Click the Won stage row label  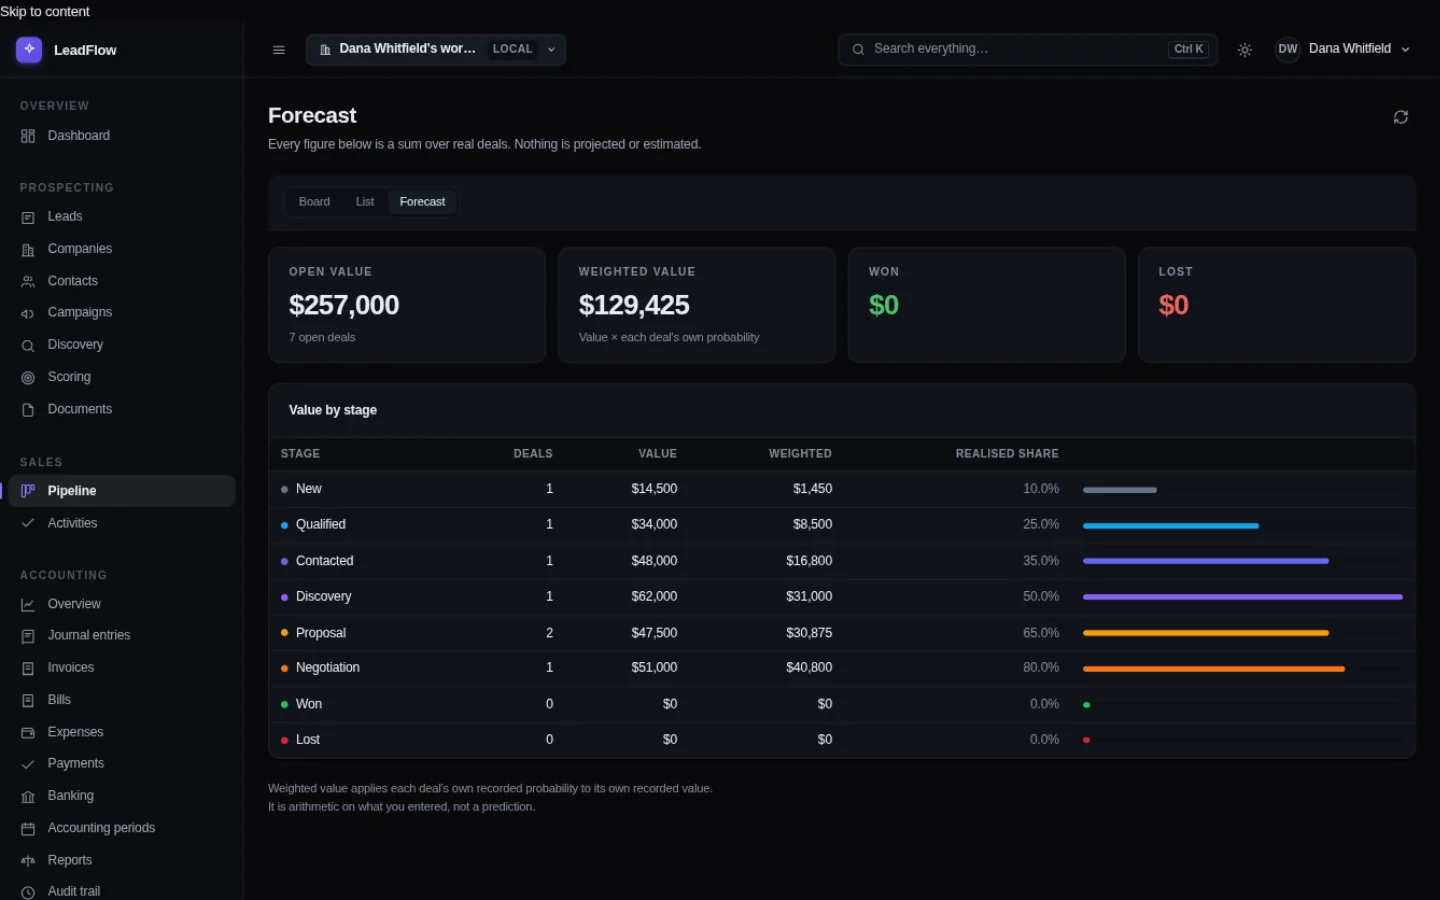309,704
